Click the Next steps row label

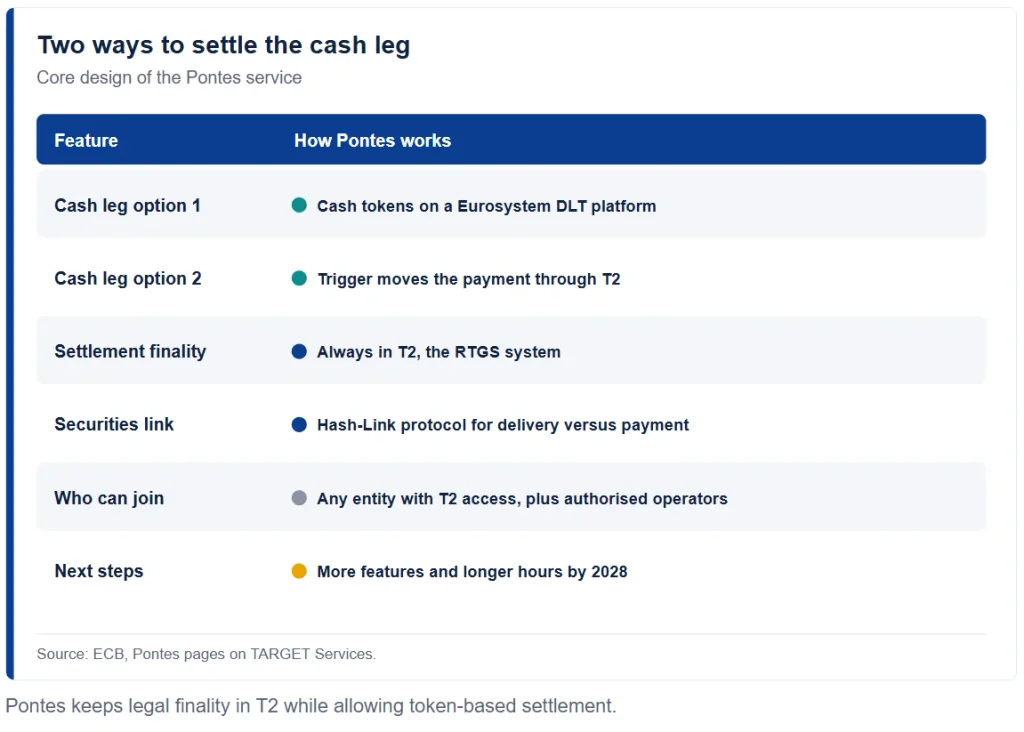click(x=99, y=571)
